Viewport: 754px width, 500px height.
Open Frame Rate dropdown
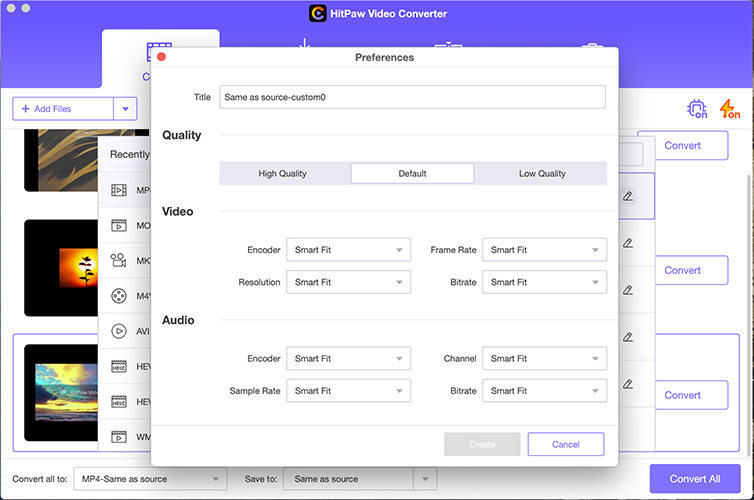(x=544, y=250)
